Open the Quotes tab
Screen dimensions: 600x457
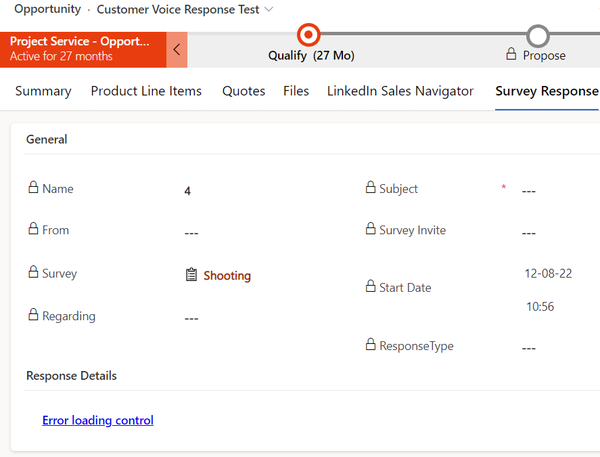click(x=244, y=91)
